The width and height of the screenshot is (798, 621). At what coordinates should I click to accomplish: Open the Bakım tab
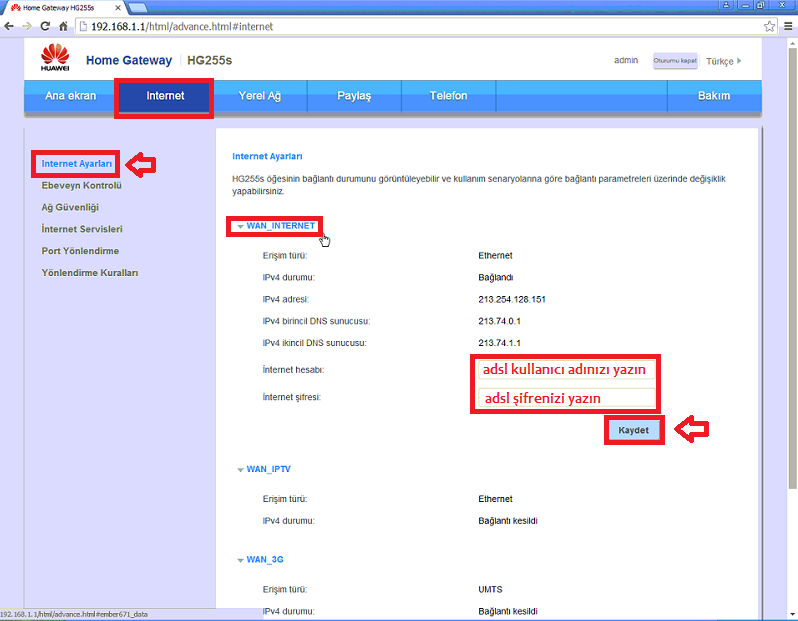click(714, 96)
